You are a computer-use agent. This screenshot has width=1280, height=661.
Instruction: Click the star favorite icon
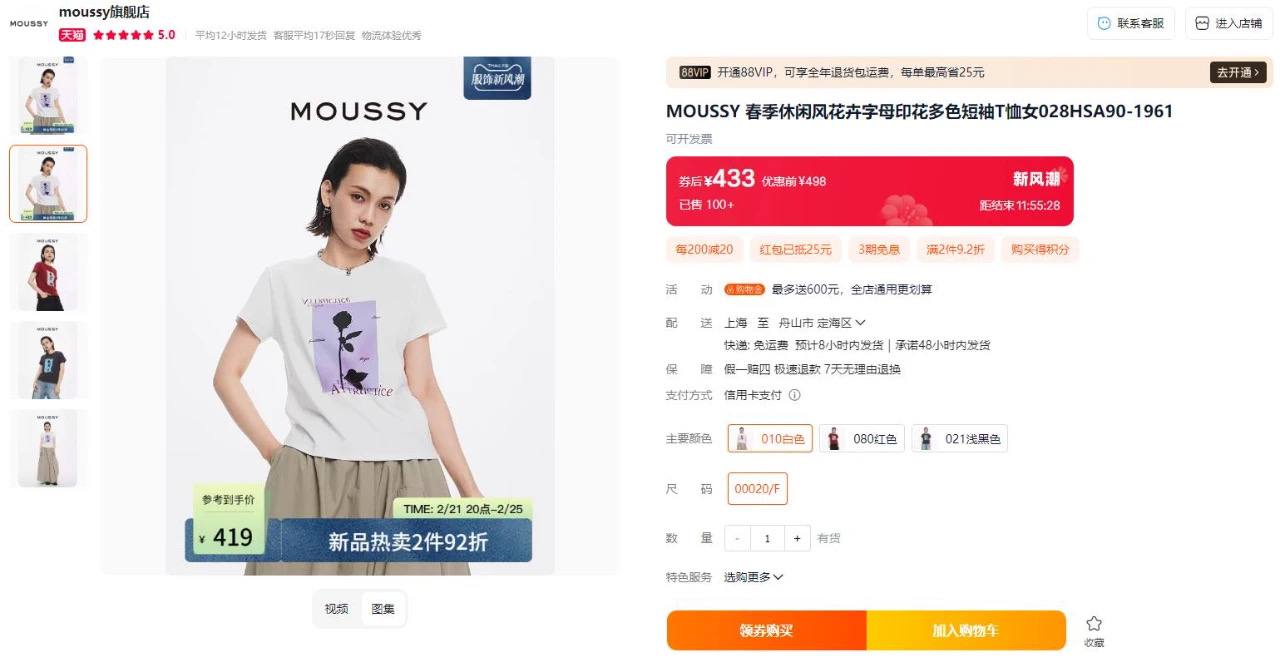click(1094, 623)
